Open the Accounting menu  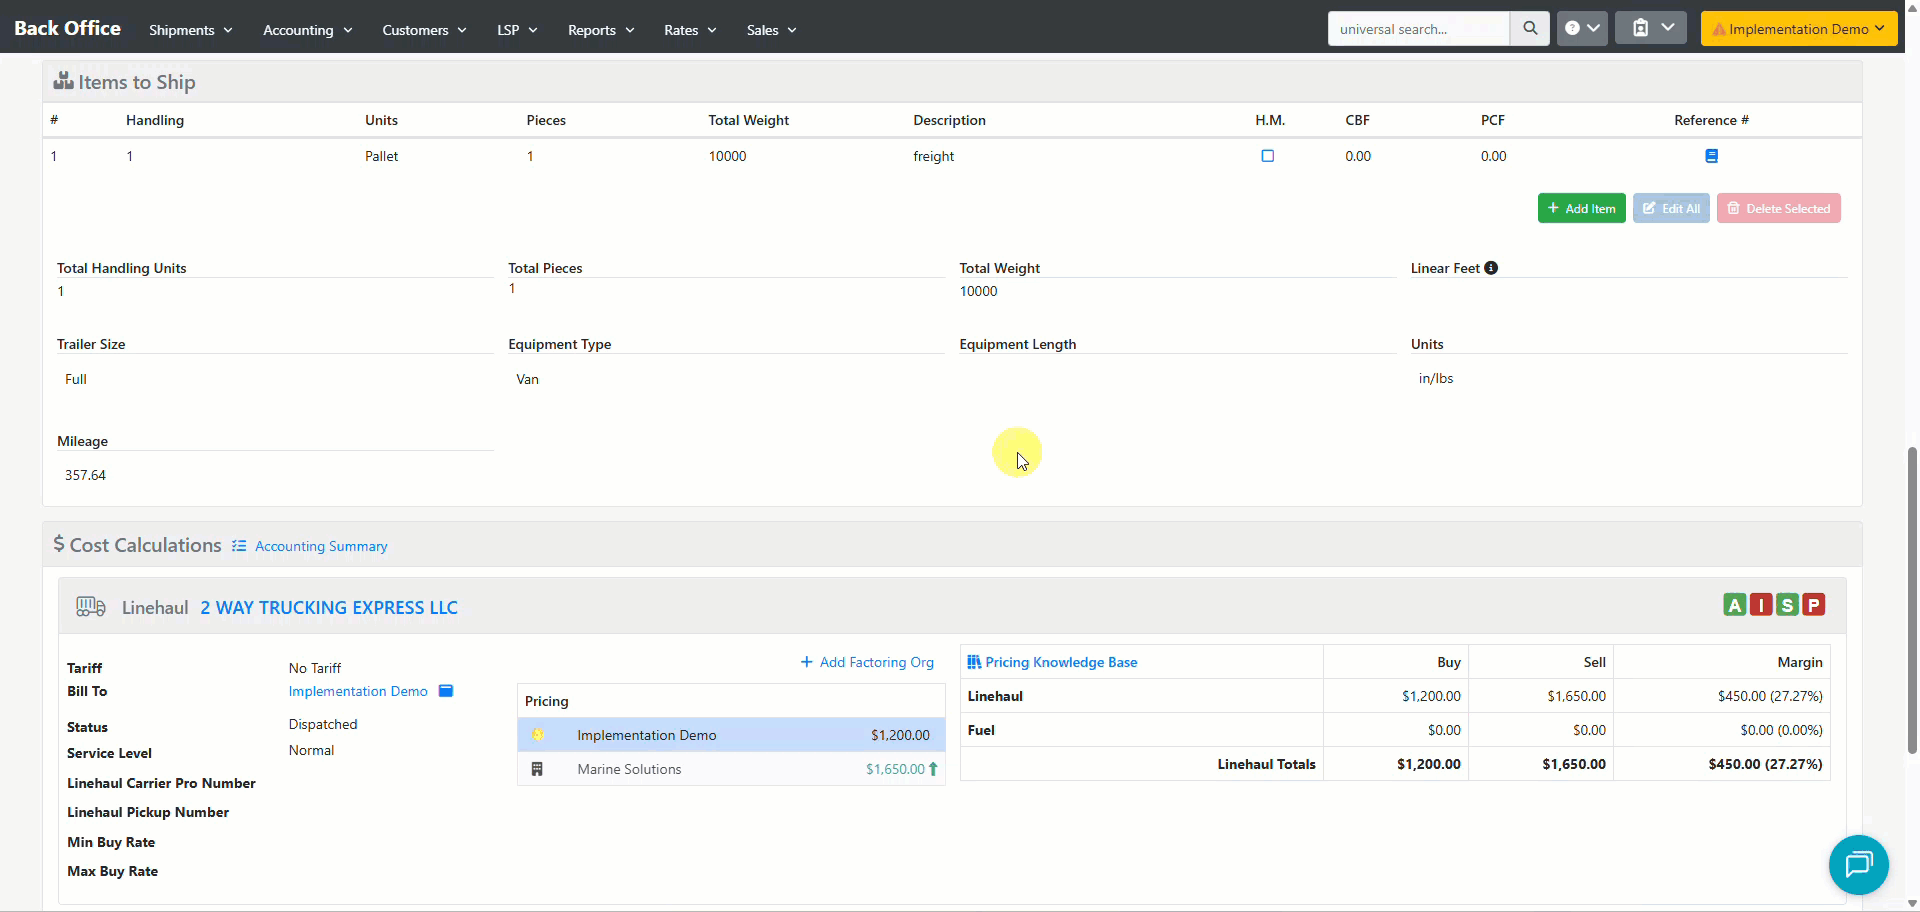tap(307, 30)
